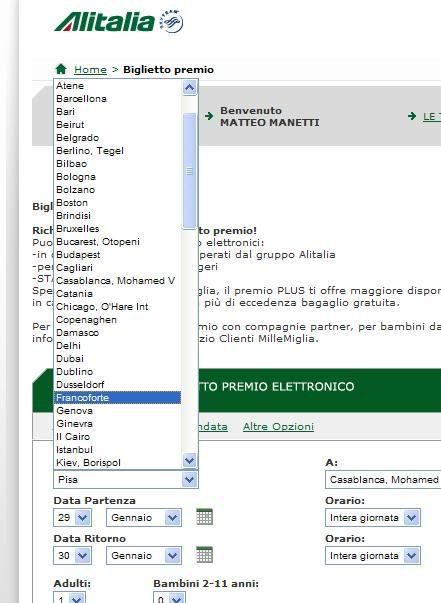
Task: Select Bilbao from the list
Action: coord(118,164)
